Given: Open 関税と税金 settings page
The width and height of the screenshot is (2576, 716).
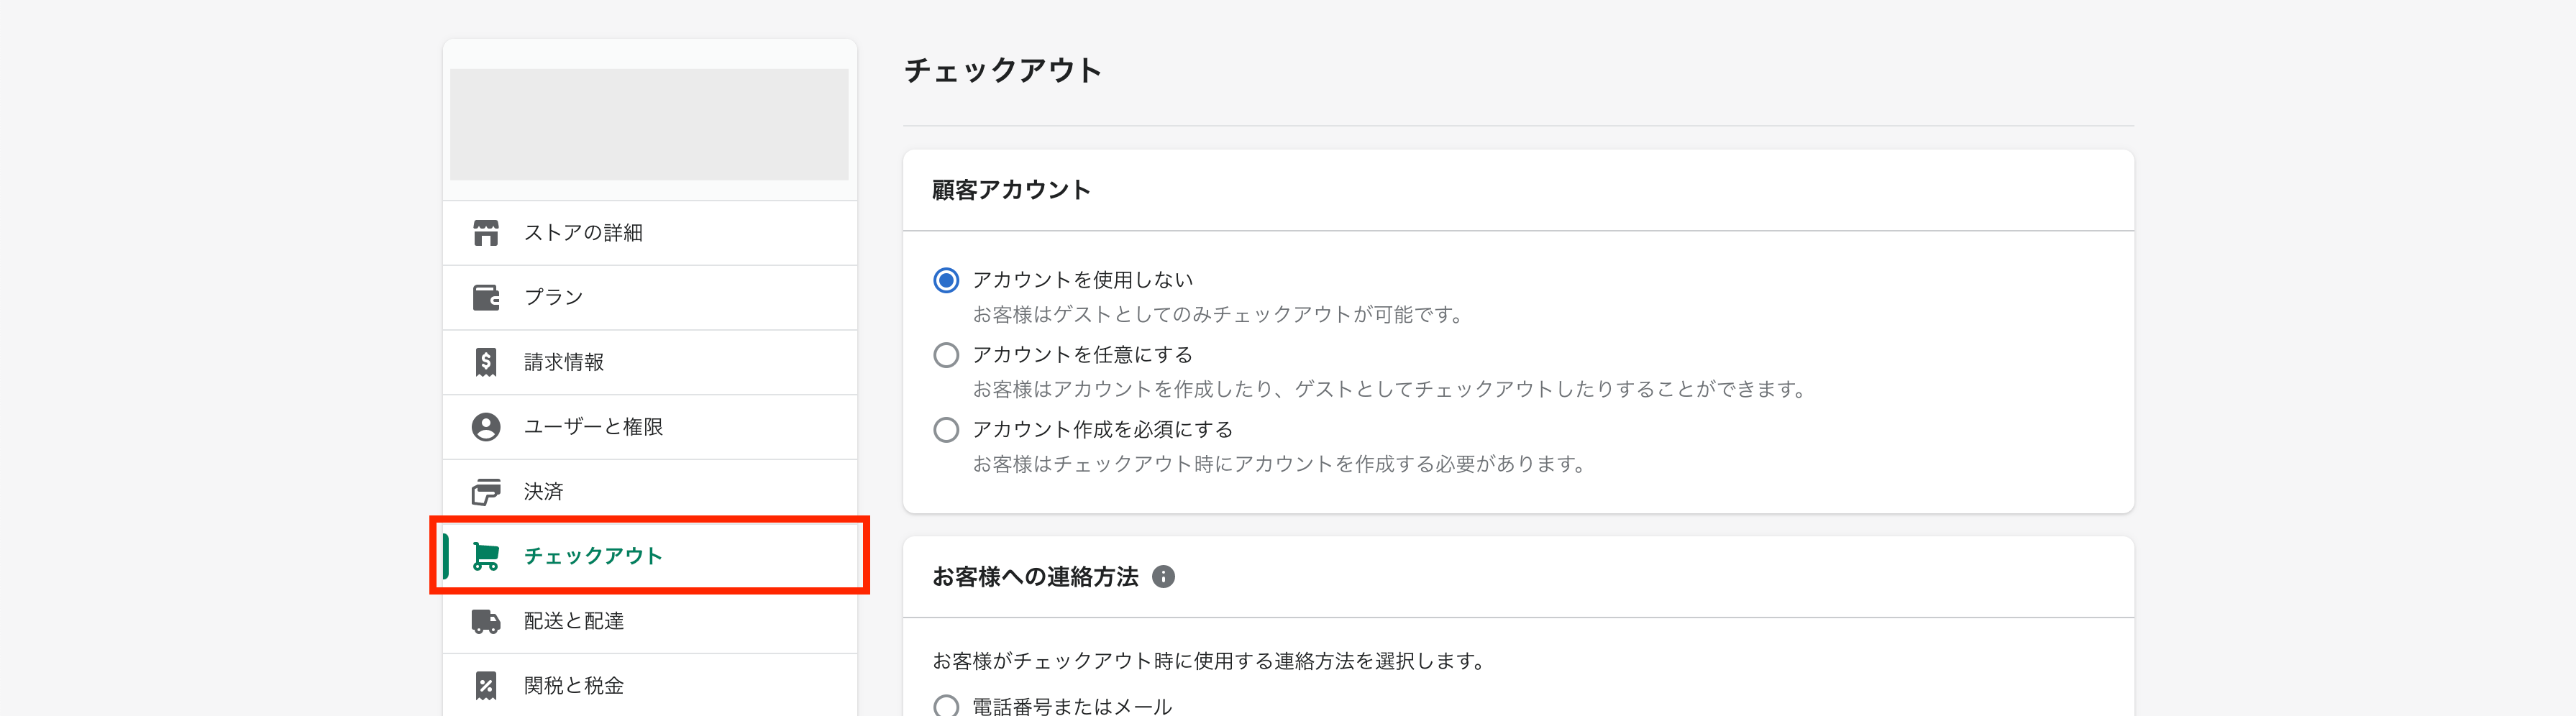Looking at the screenshot, I should [650, 685].
